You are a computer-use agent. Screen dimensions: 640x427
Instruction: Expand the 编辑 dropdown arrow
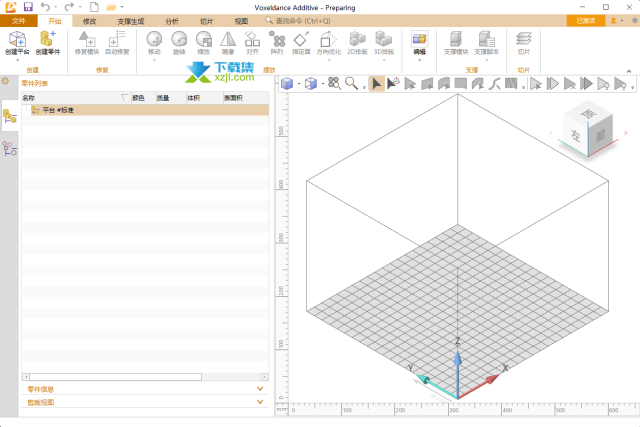pos(419,60)
